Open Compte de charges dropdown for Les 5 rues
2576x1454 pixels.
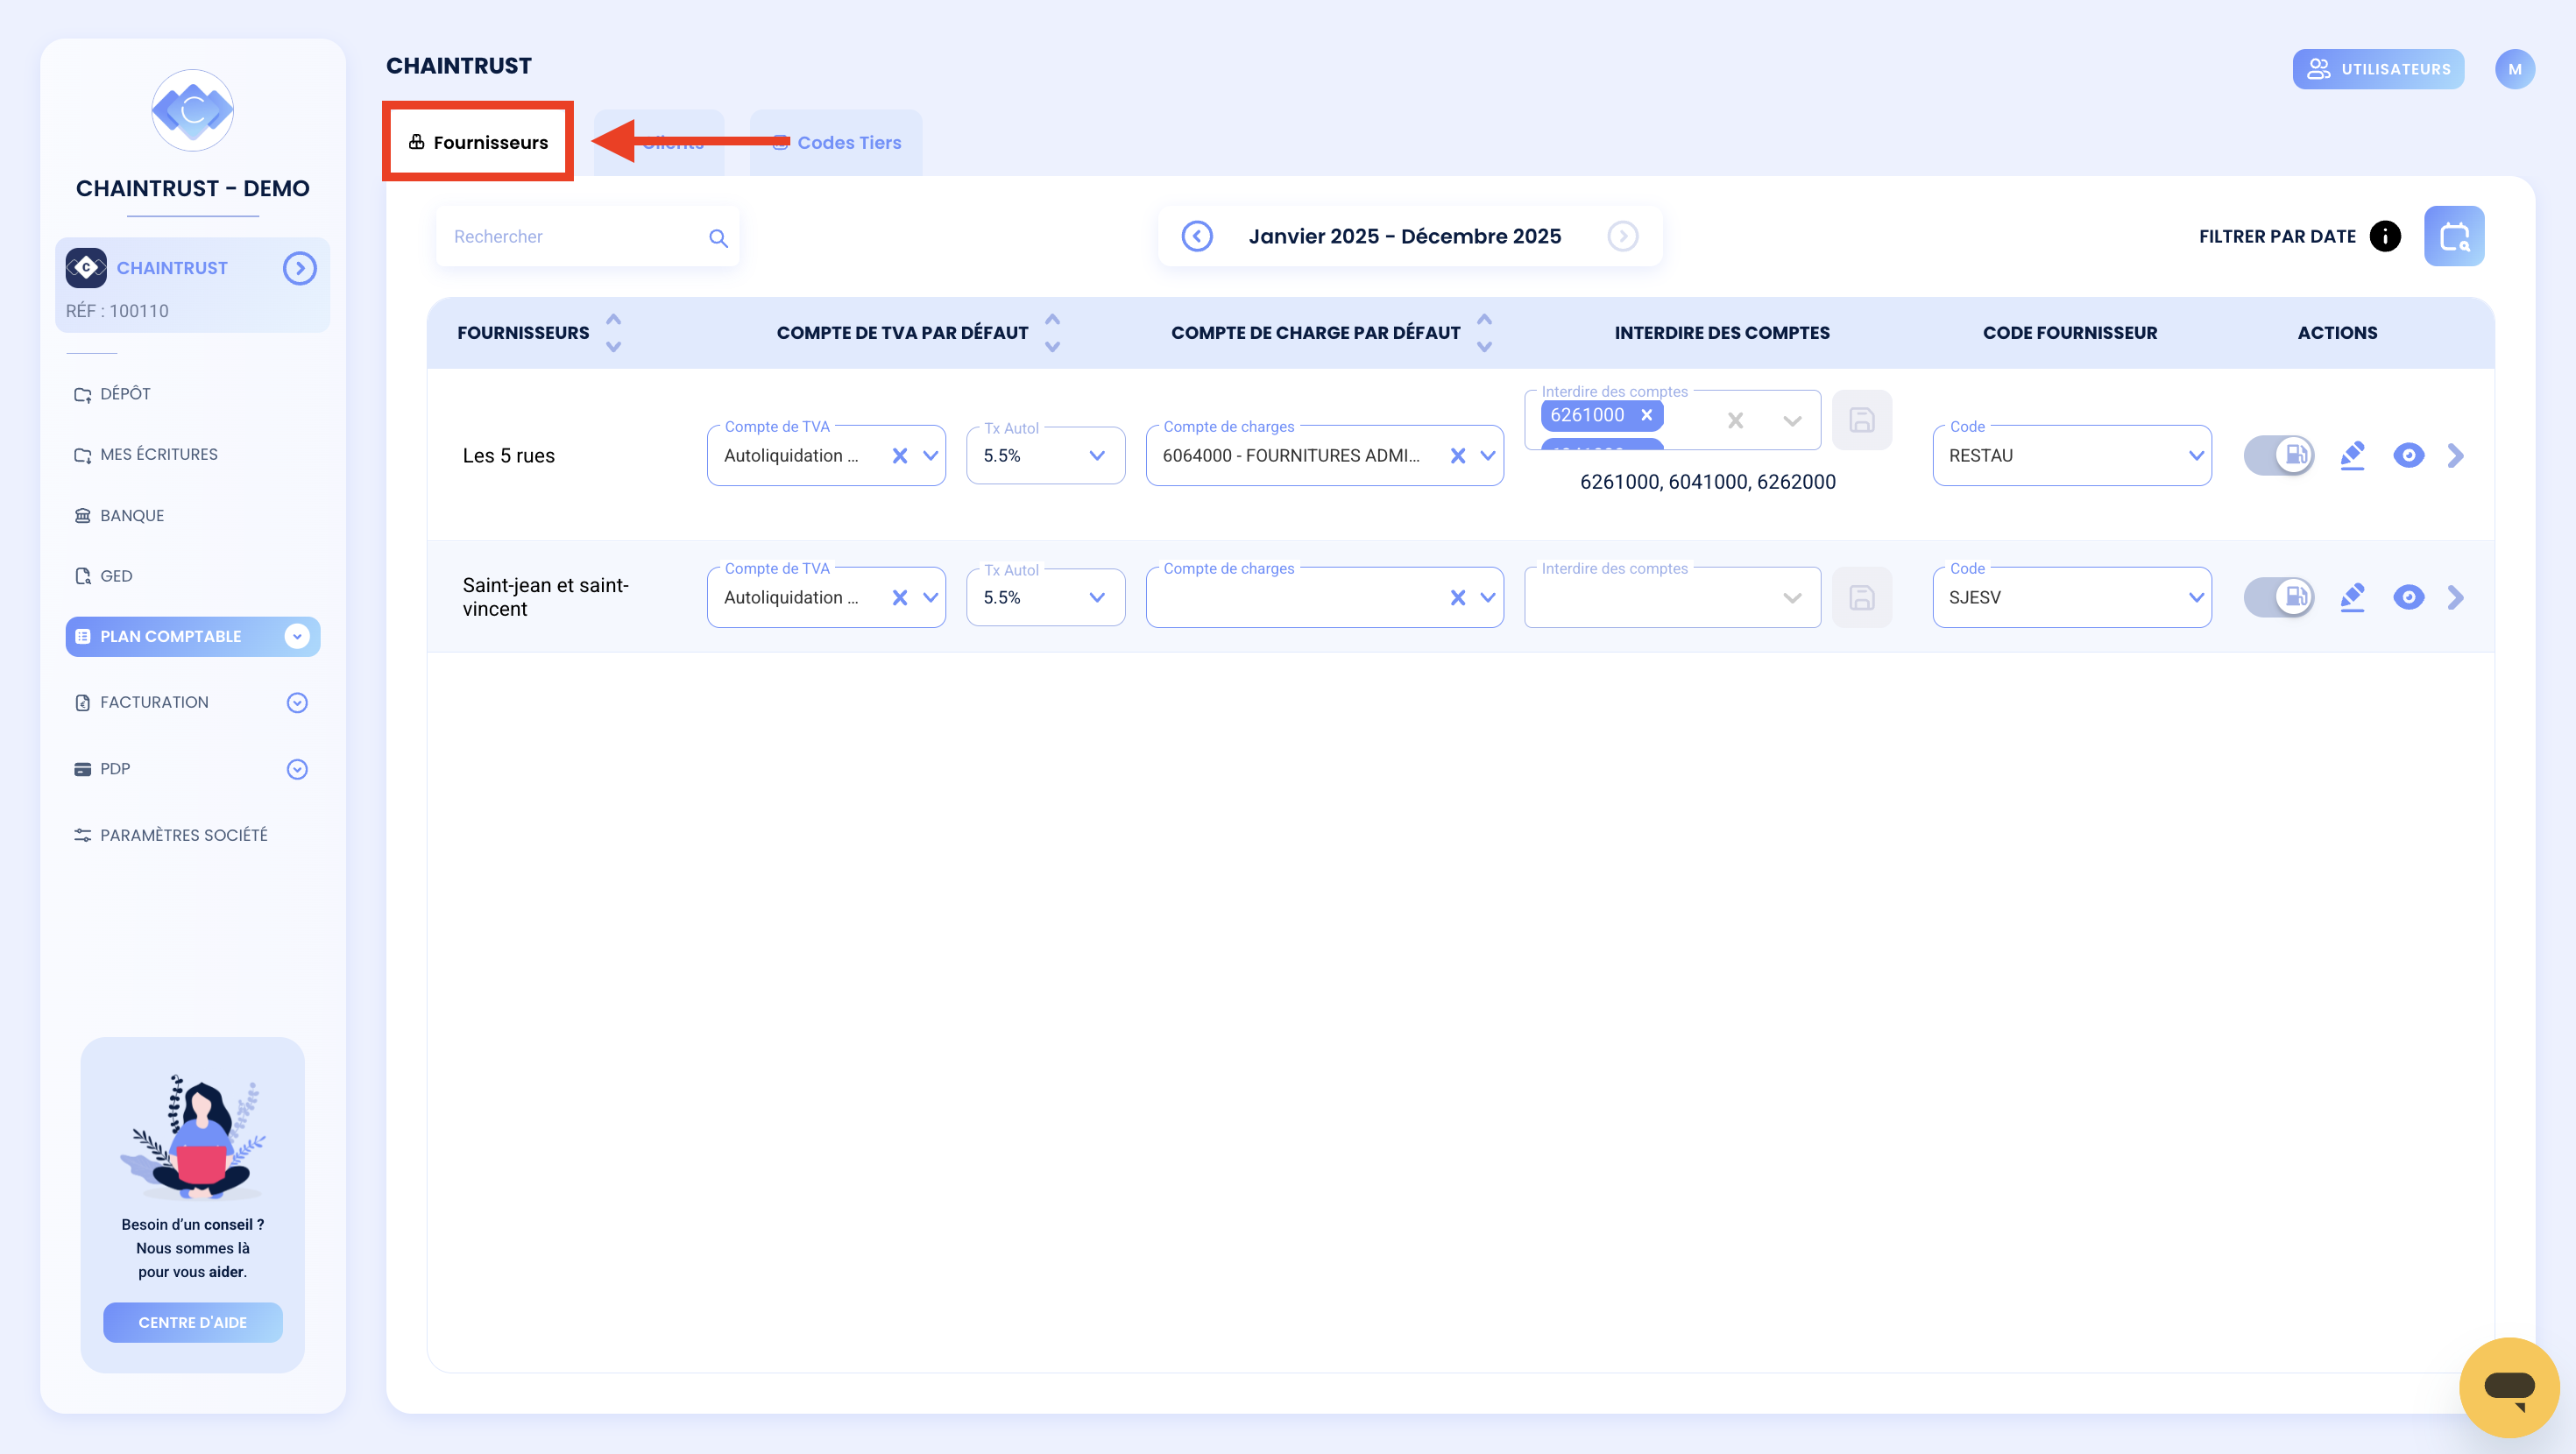pyautogui.click(x=1488, y=456)
